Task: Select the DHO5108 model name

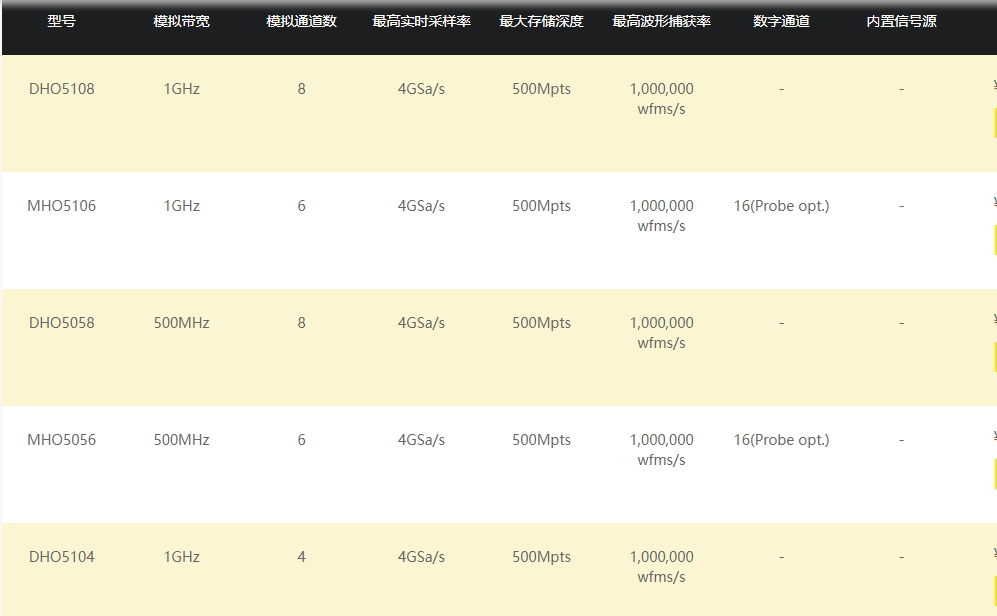Action: 62,89
